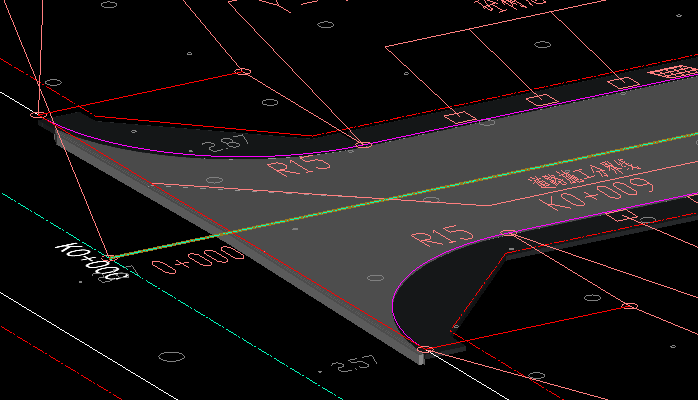Select the small ellipse left of 2.57

(x=172, y=355)
